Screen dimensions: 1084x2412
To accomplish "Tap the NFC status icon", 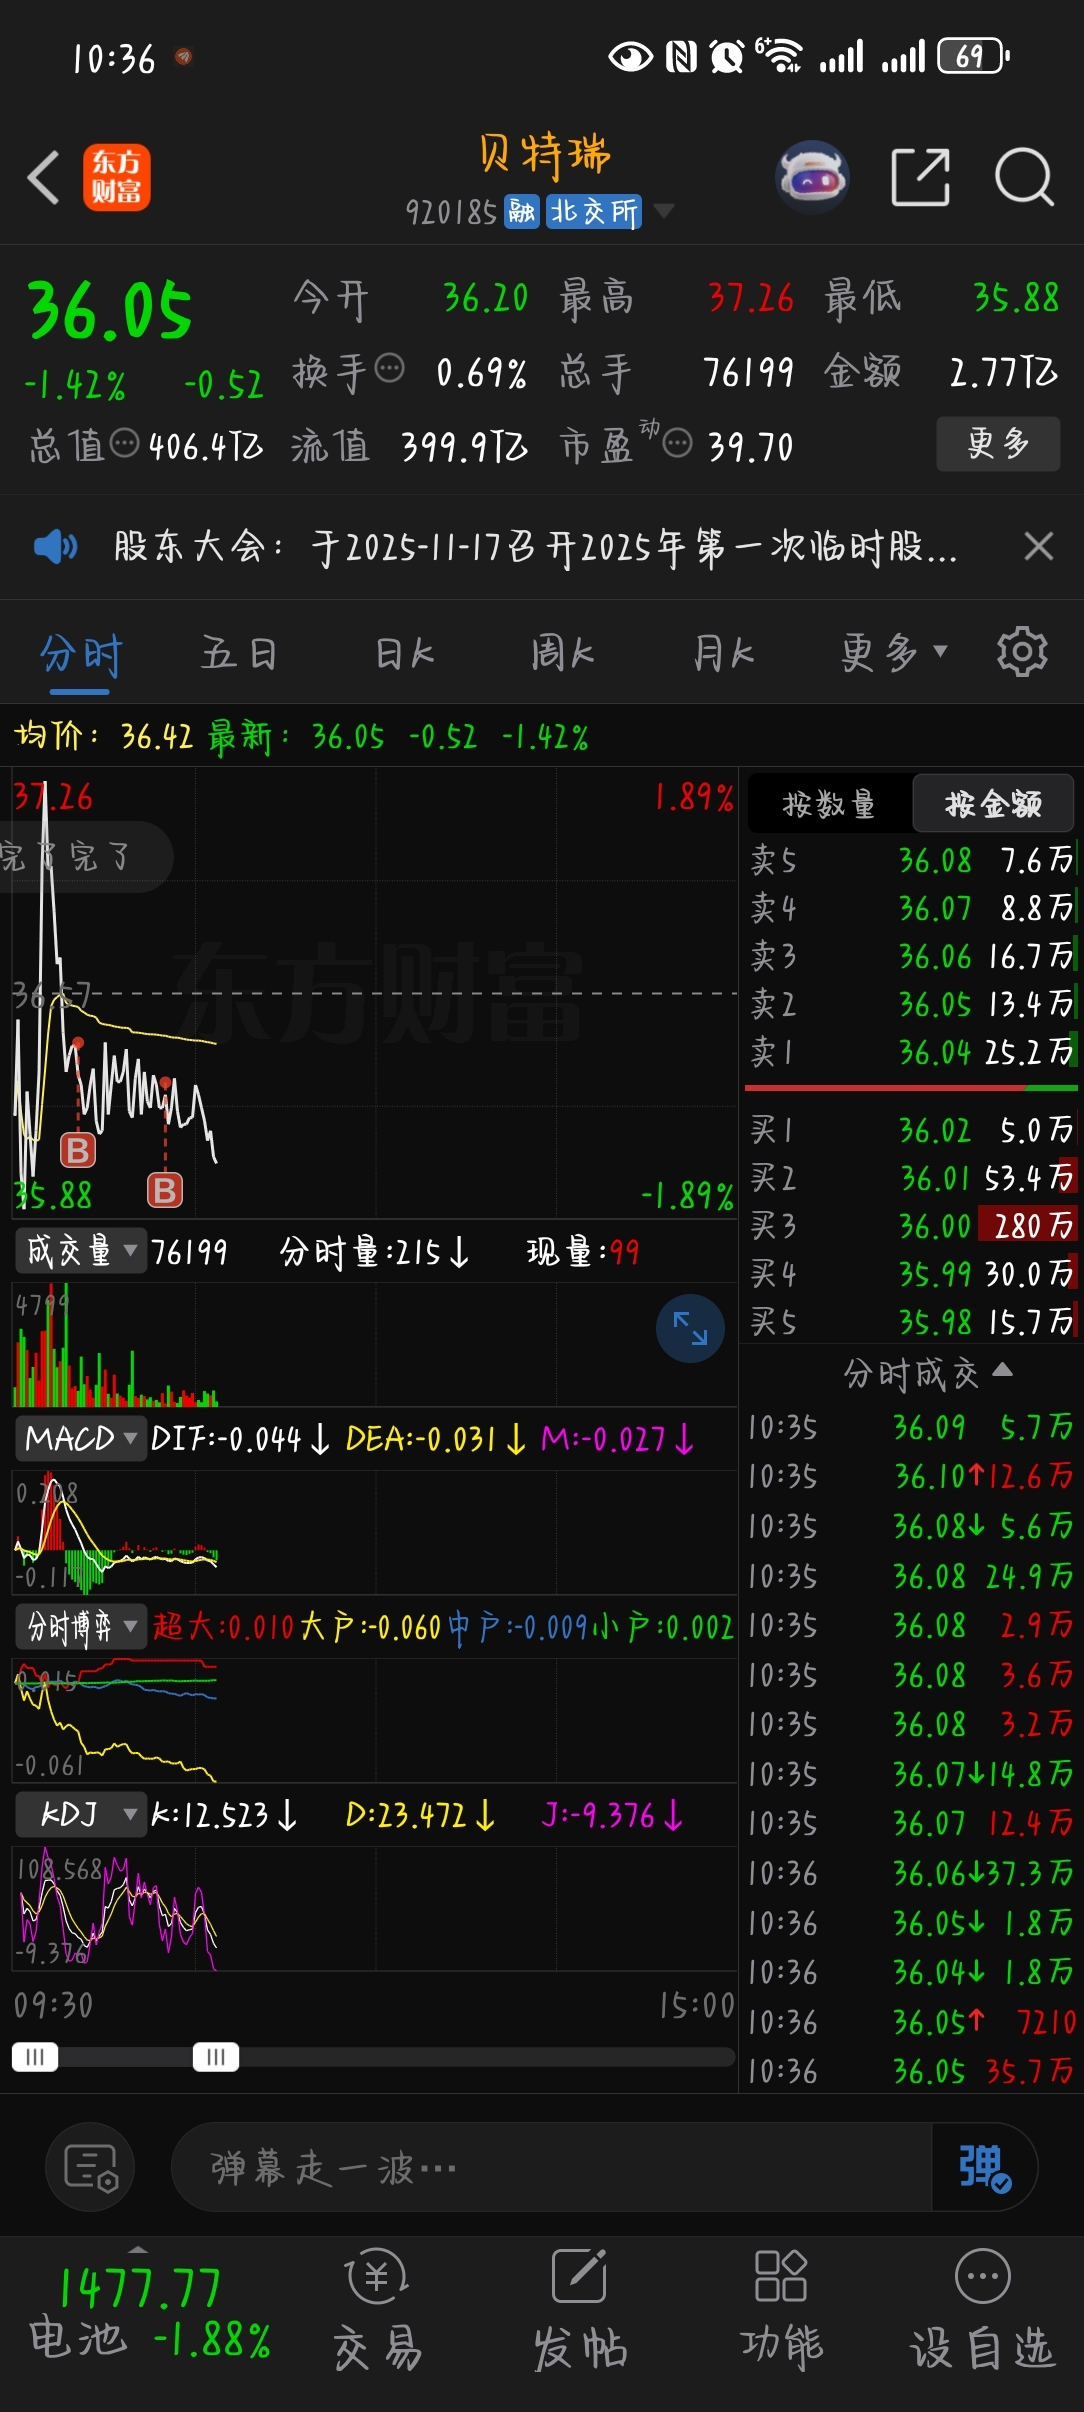I will click(681, 57).
